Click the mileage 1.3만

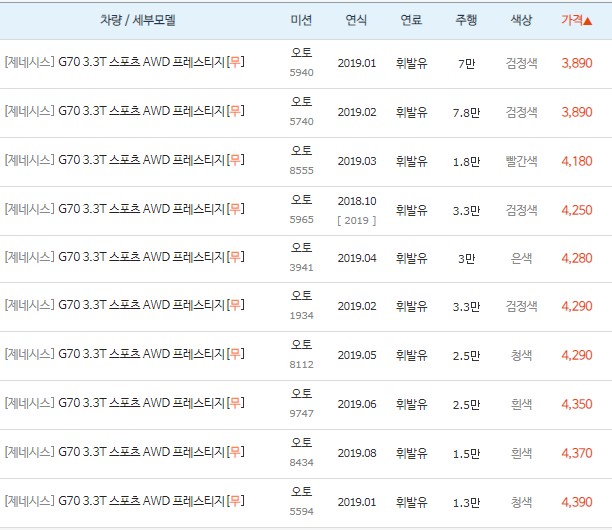point(466,503)
